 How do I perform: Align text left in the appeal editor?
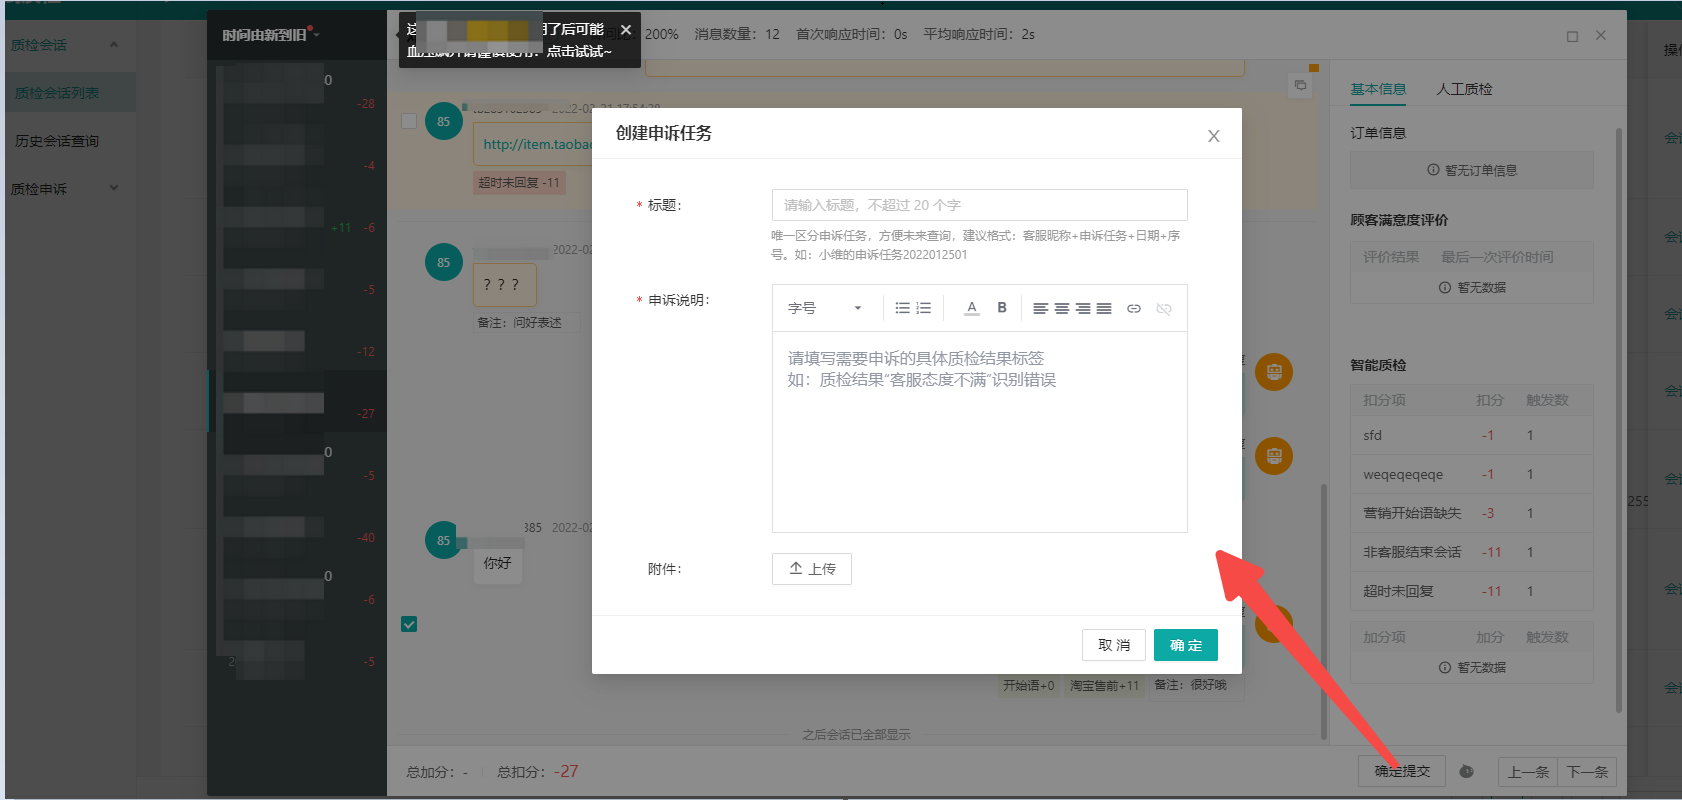[1041, 308]
